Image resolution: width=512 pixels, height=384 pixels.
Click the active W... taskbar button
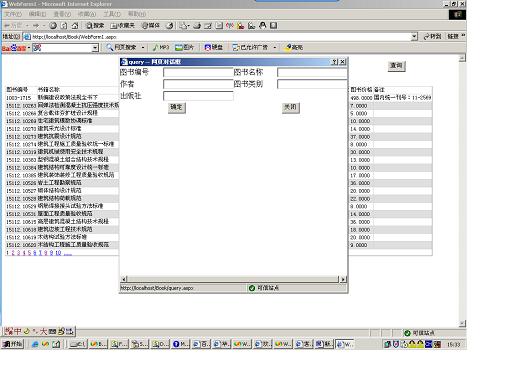click(x=344, y=344)
